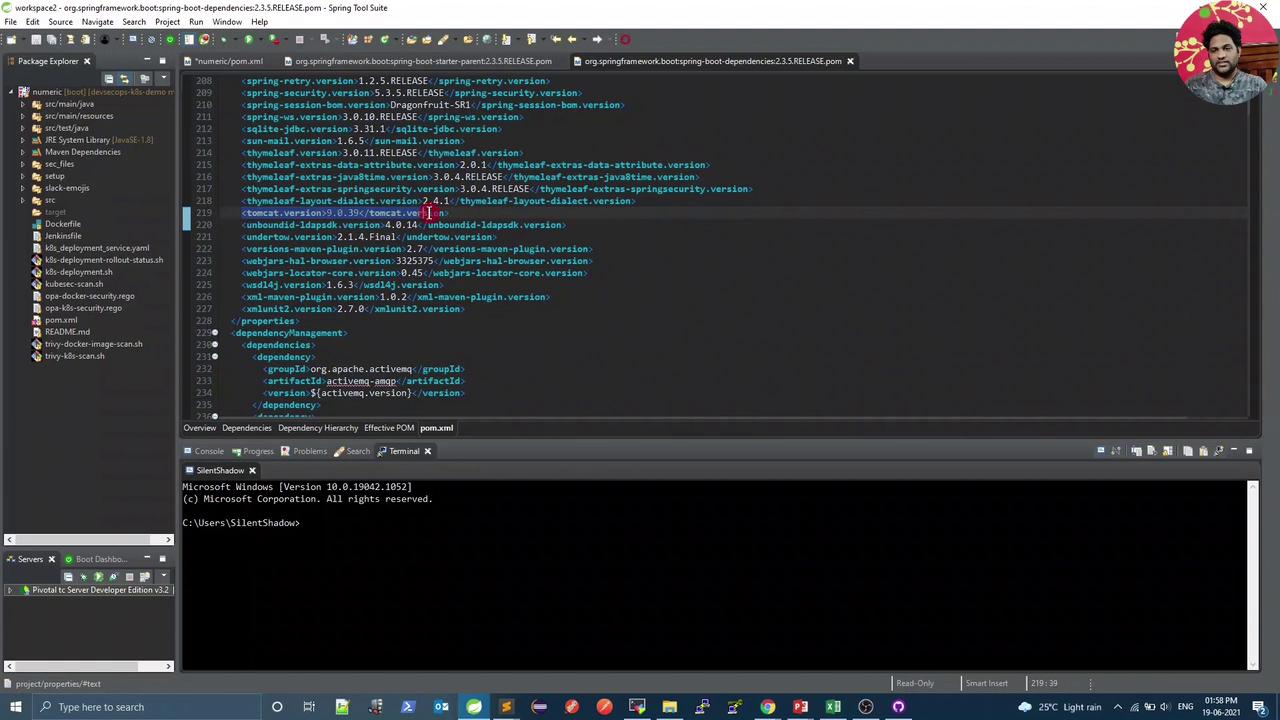
Task: Close the spring-boot-dependencies pom editor tab
Action: point(850,61)
